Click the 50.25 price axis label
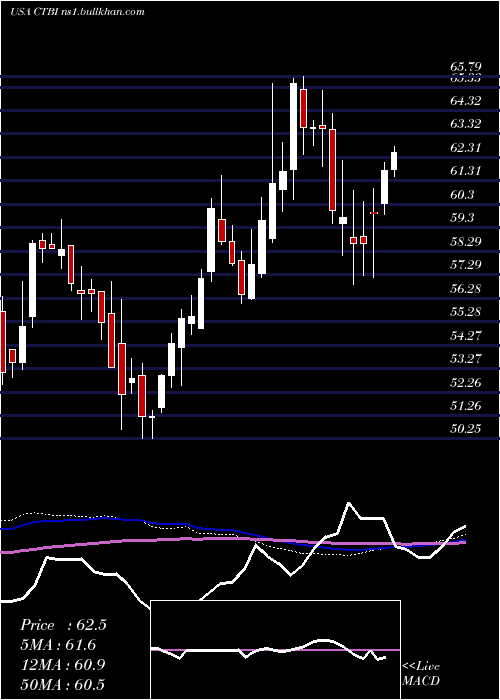The width and height of the screenshot is (500, 700). 466,429
